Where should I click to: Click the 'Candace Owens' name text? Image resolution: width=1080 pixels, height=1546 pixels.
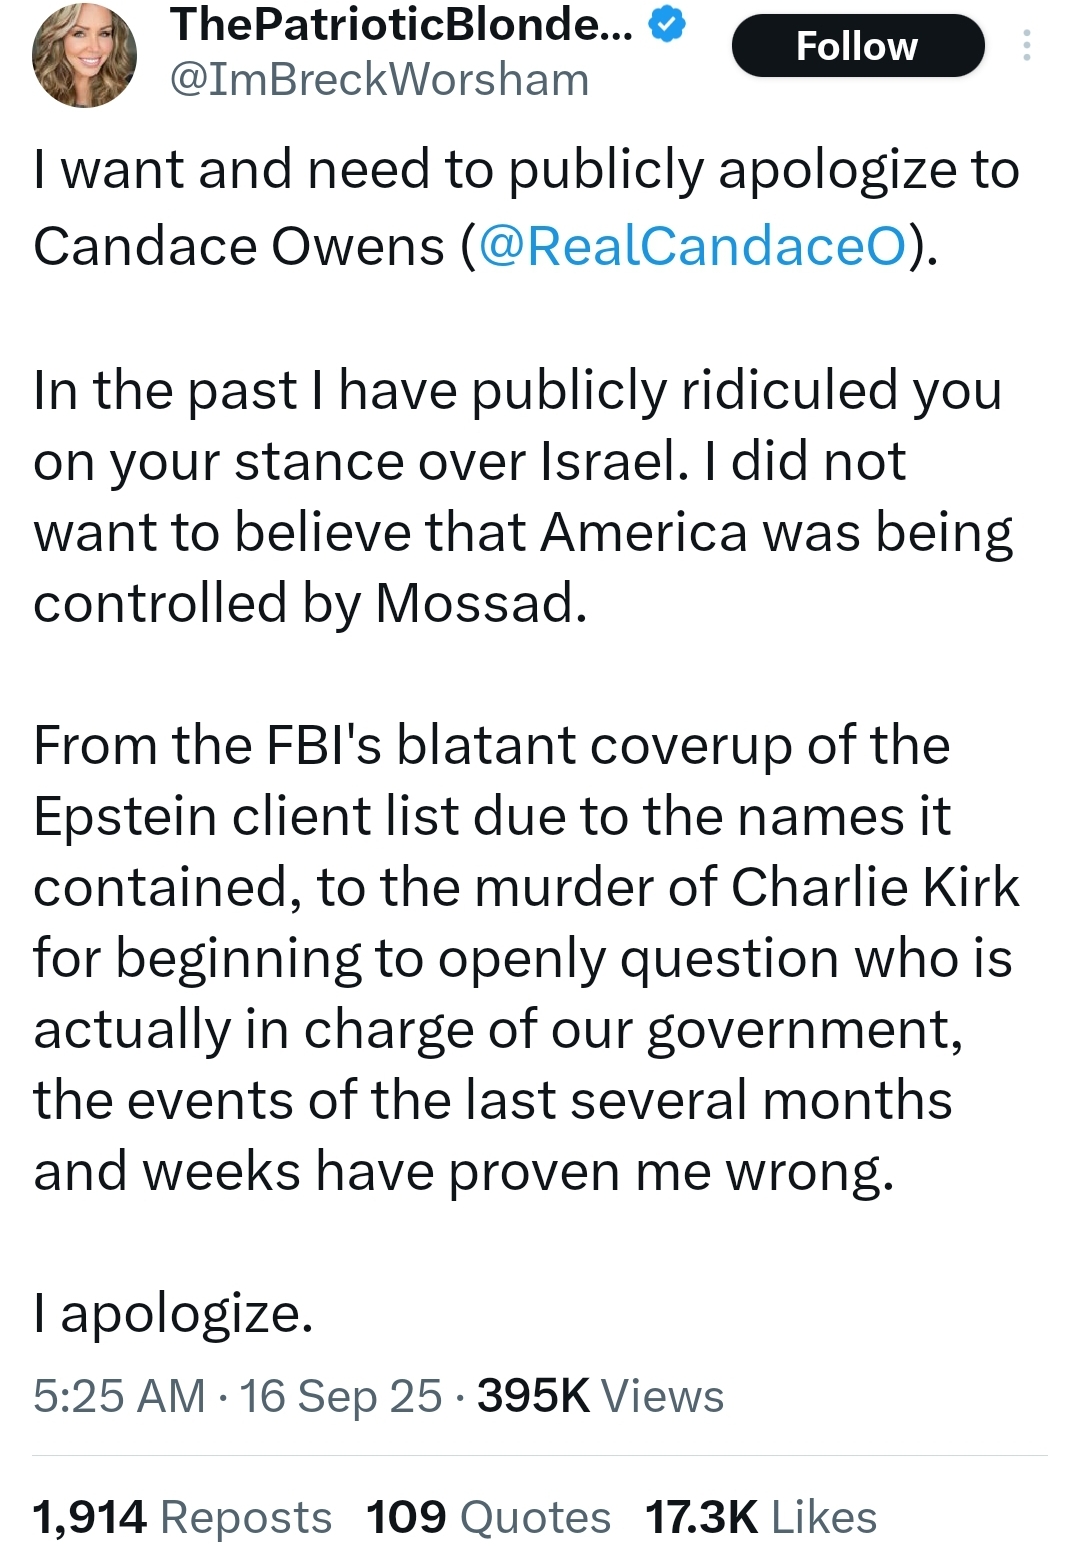(238, 247)
